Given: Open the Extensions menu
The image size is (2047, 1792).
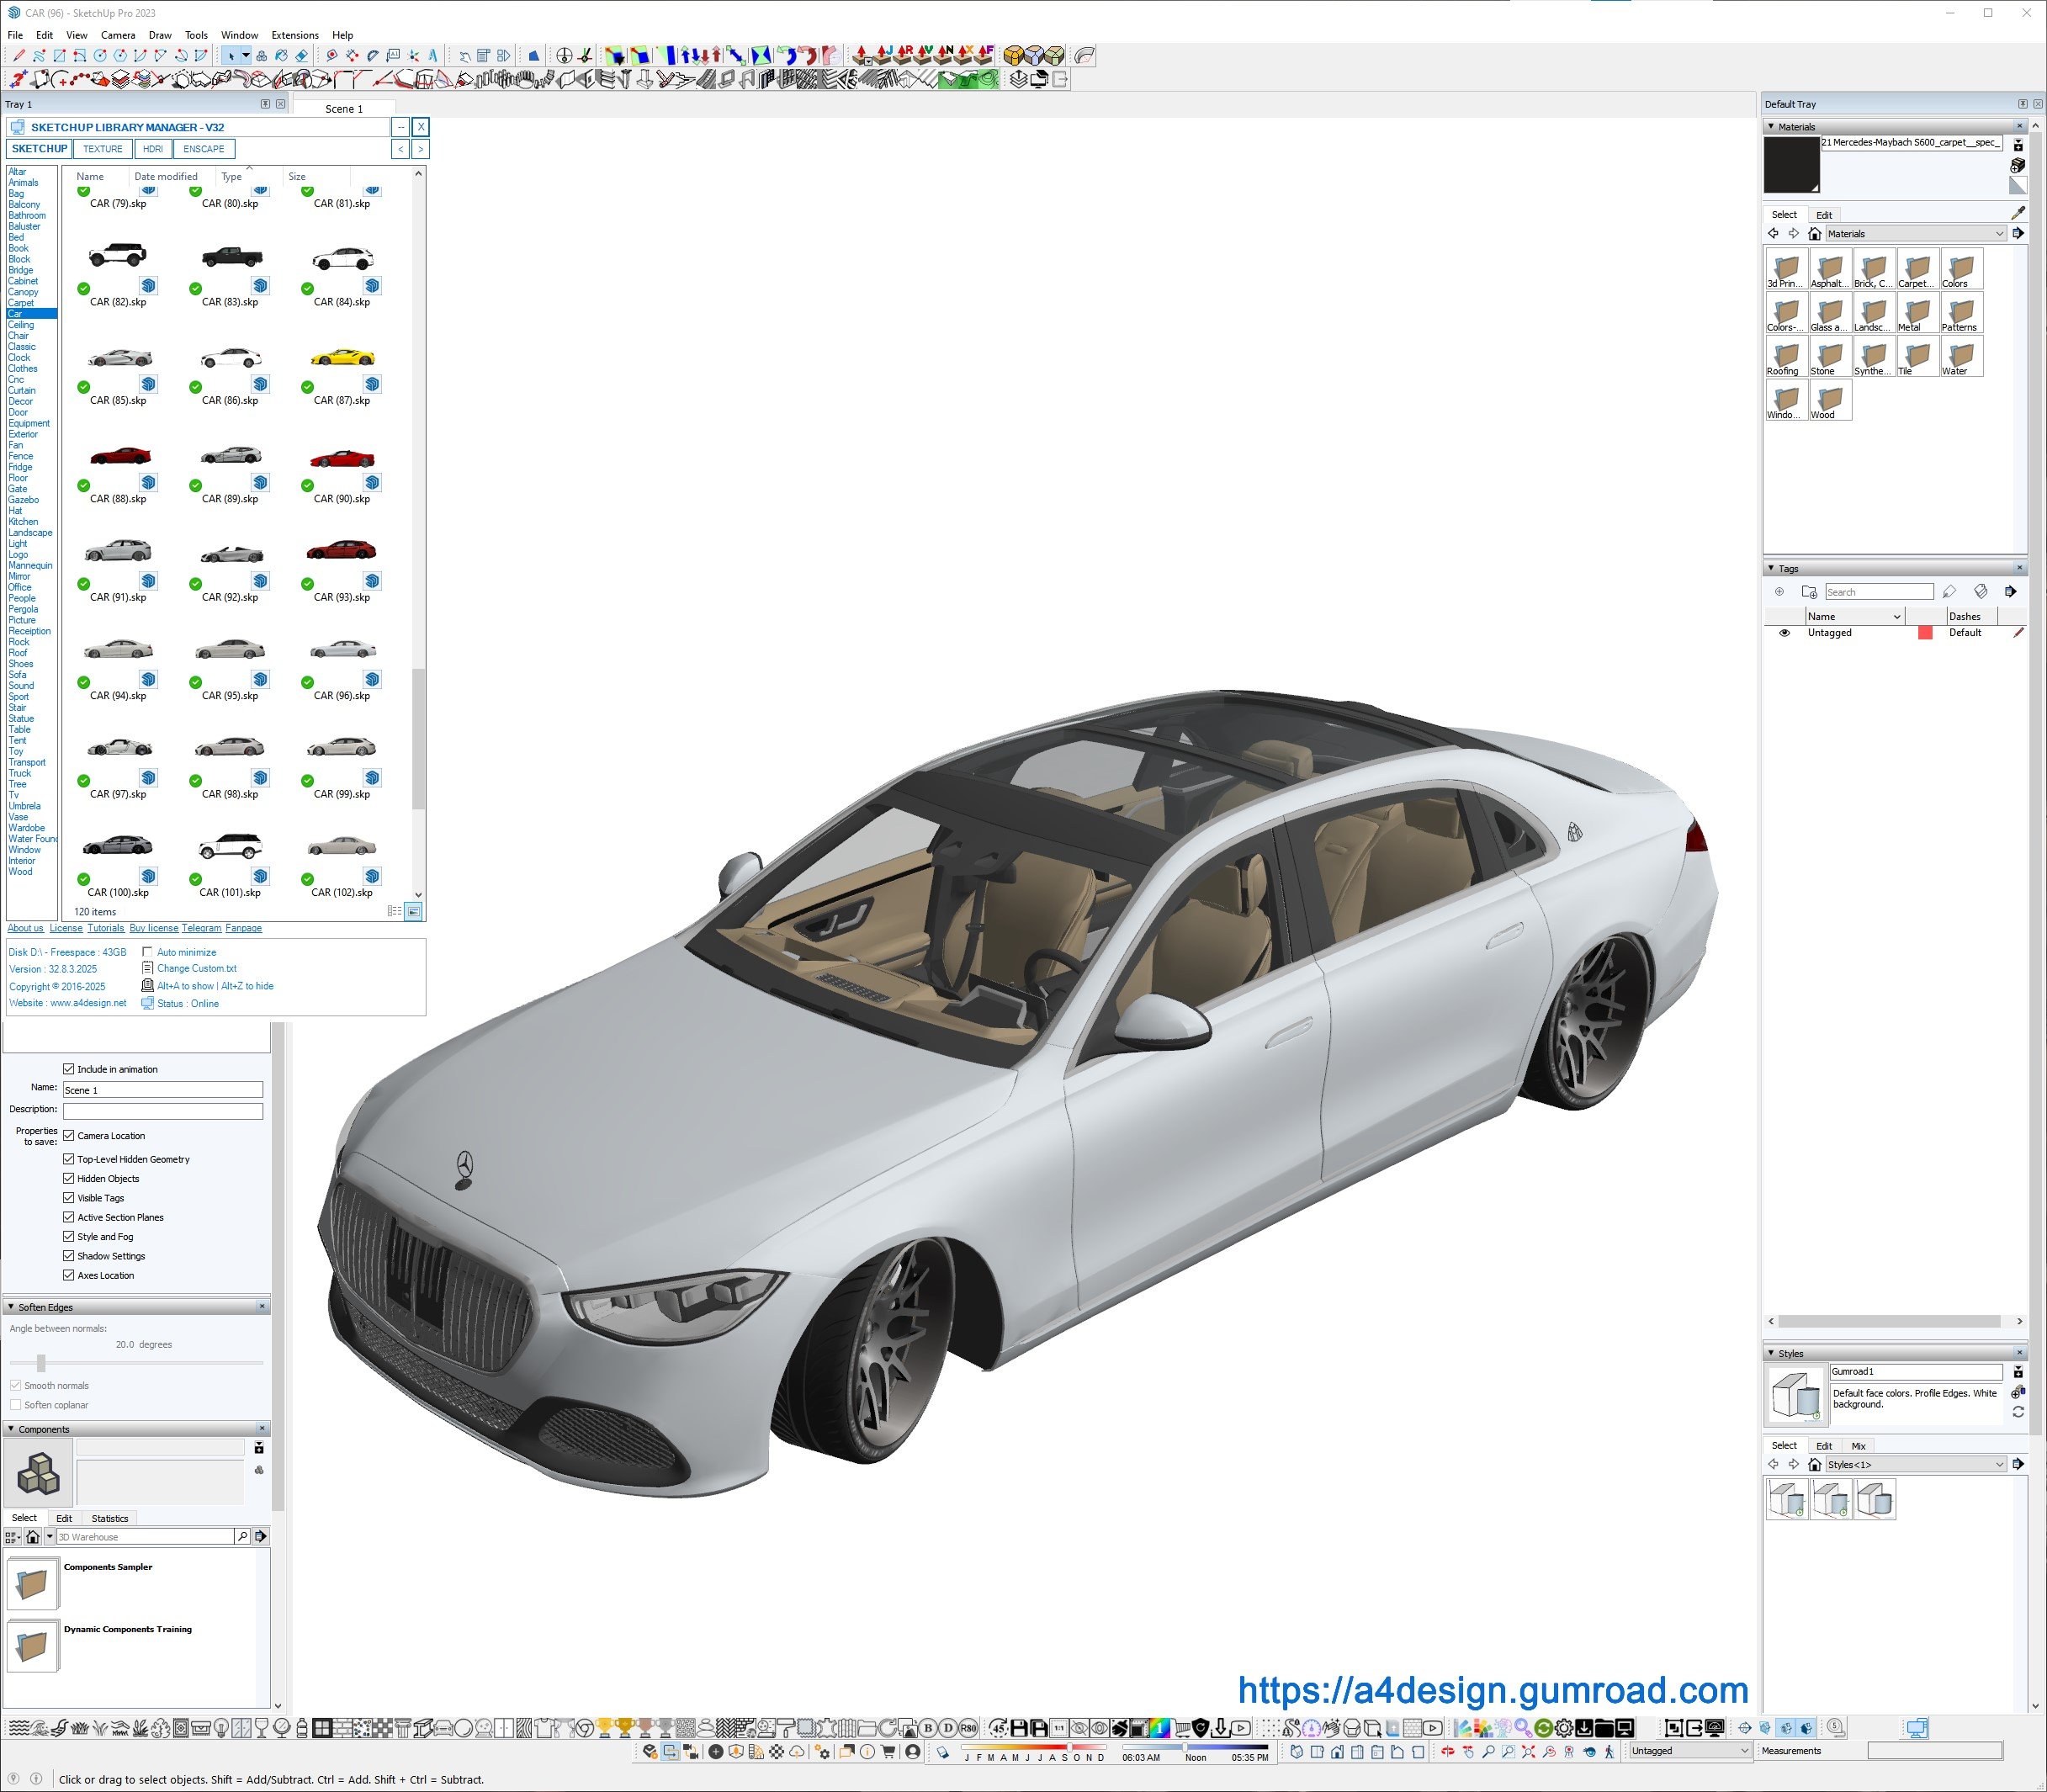Looking at the screenshot, I should tap(295, 35).
